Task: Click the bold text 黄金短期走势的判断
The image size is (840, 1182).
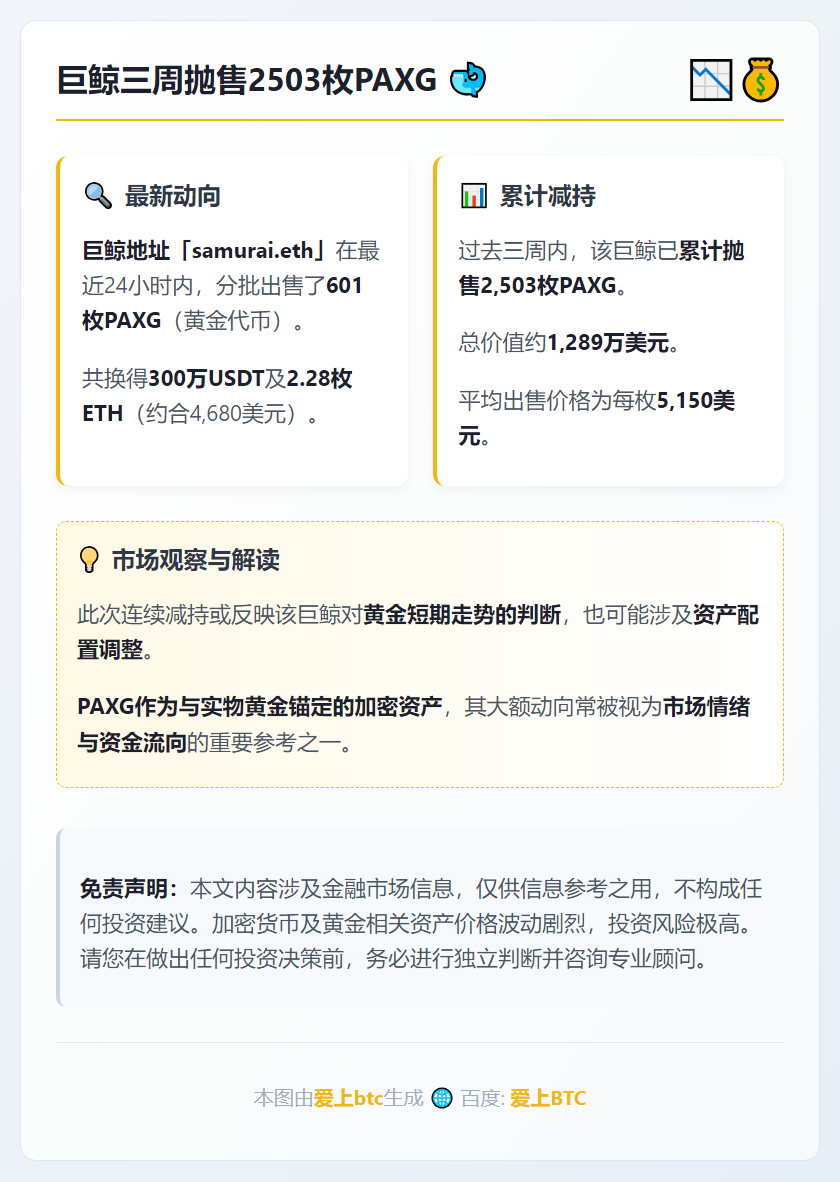Action: click(462, 615)
